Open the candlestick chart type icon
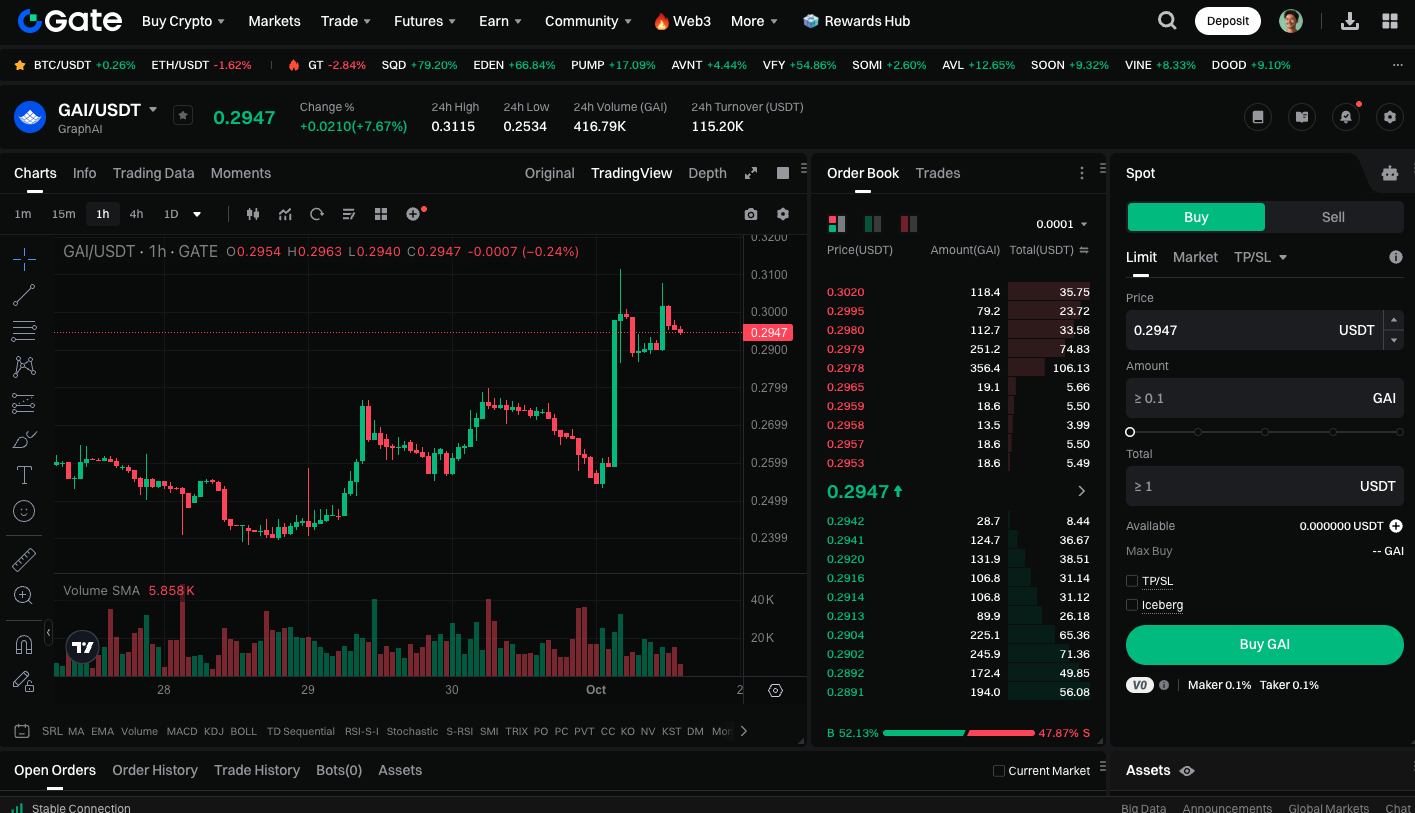Viewport: 1415px width, 813px height. coord(252,214)
